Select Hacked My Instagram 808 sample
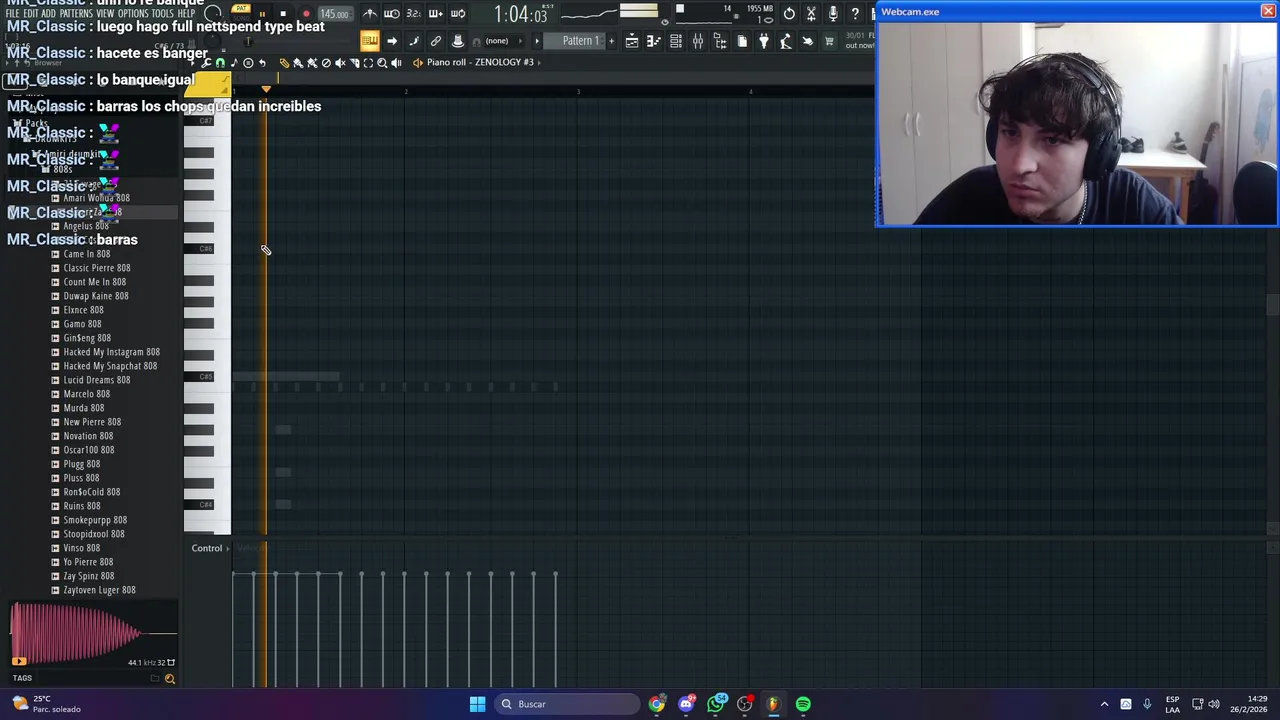This screenshot has height=720, width=1280. click(111, 352)
